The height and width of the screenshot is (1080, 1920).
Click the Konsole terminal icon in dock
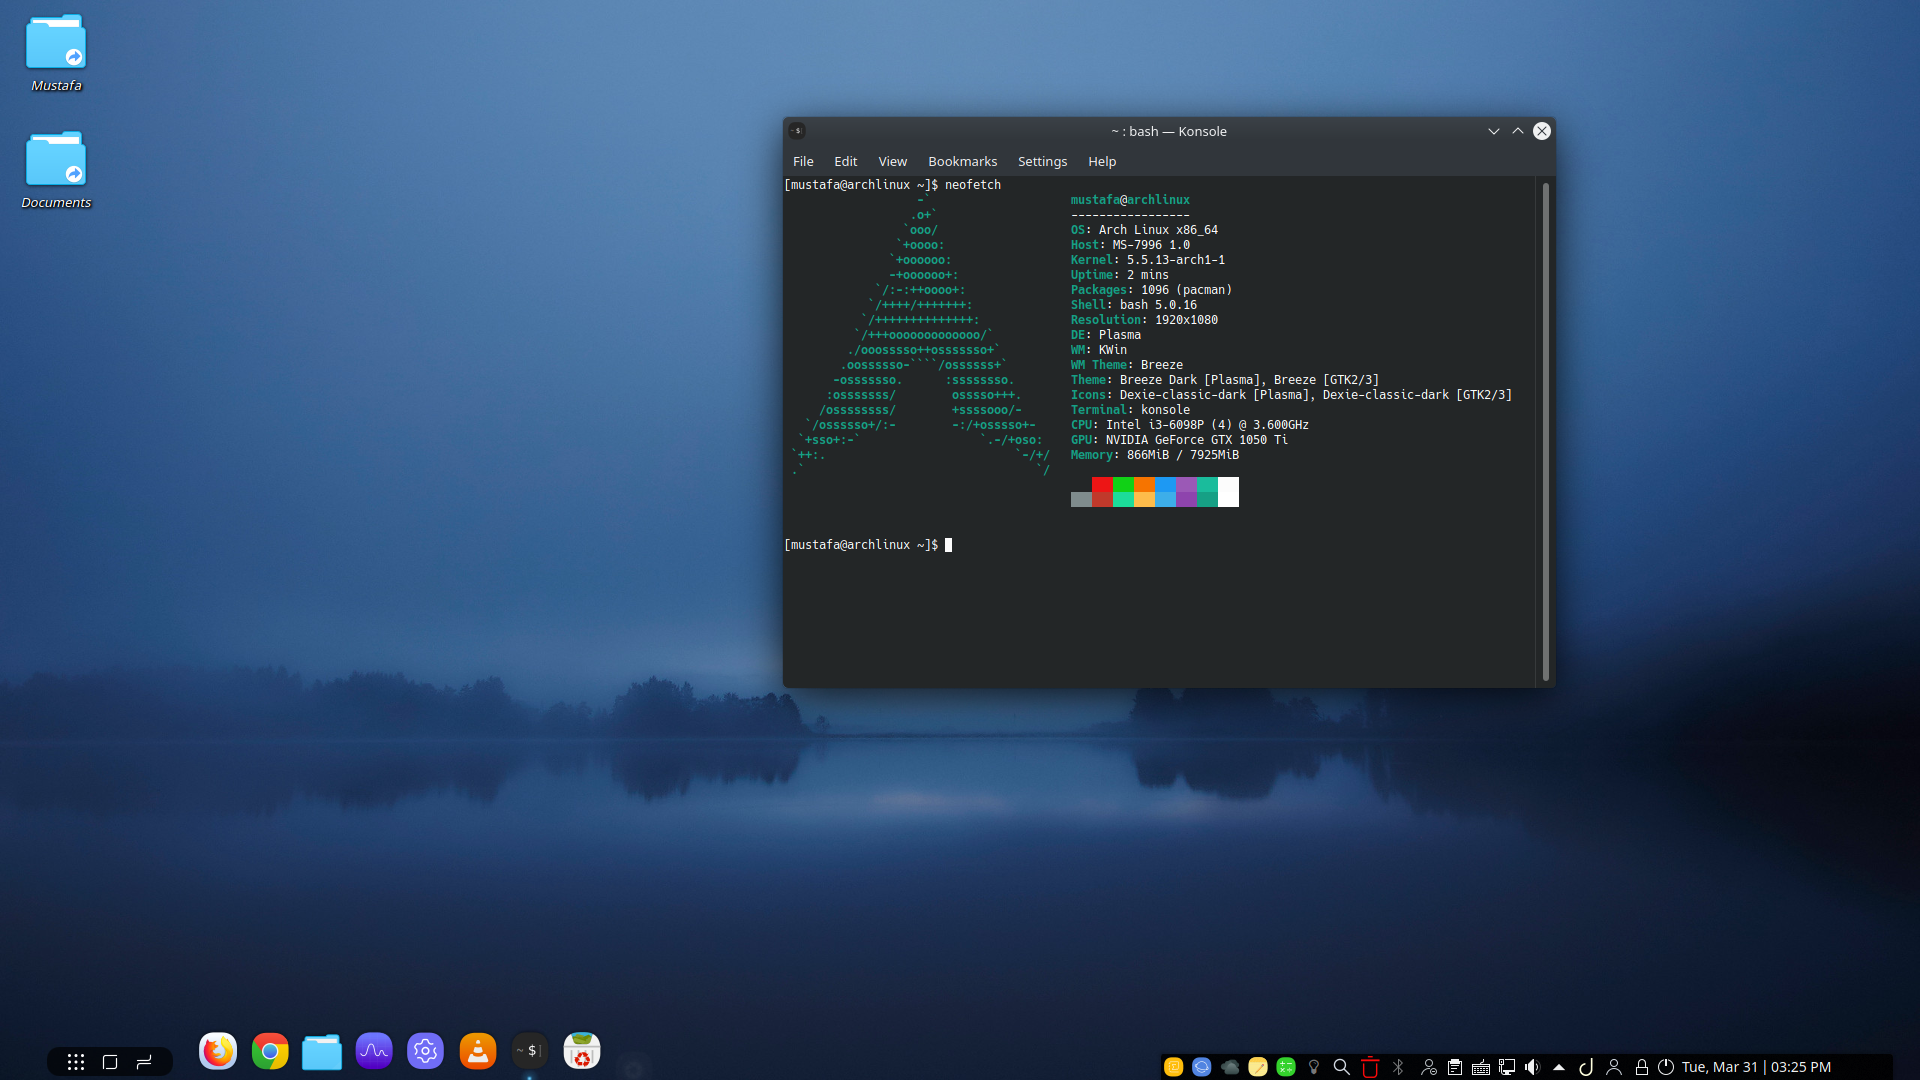point(530,1051)
